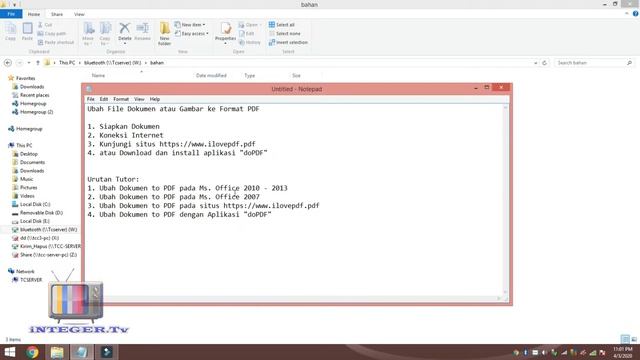
Task: Select Favorites Downloads in navigation pane
Action: click(32, 87)
